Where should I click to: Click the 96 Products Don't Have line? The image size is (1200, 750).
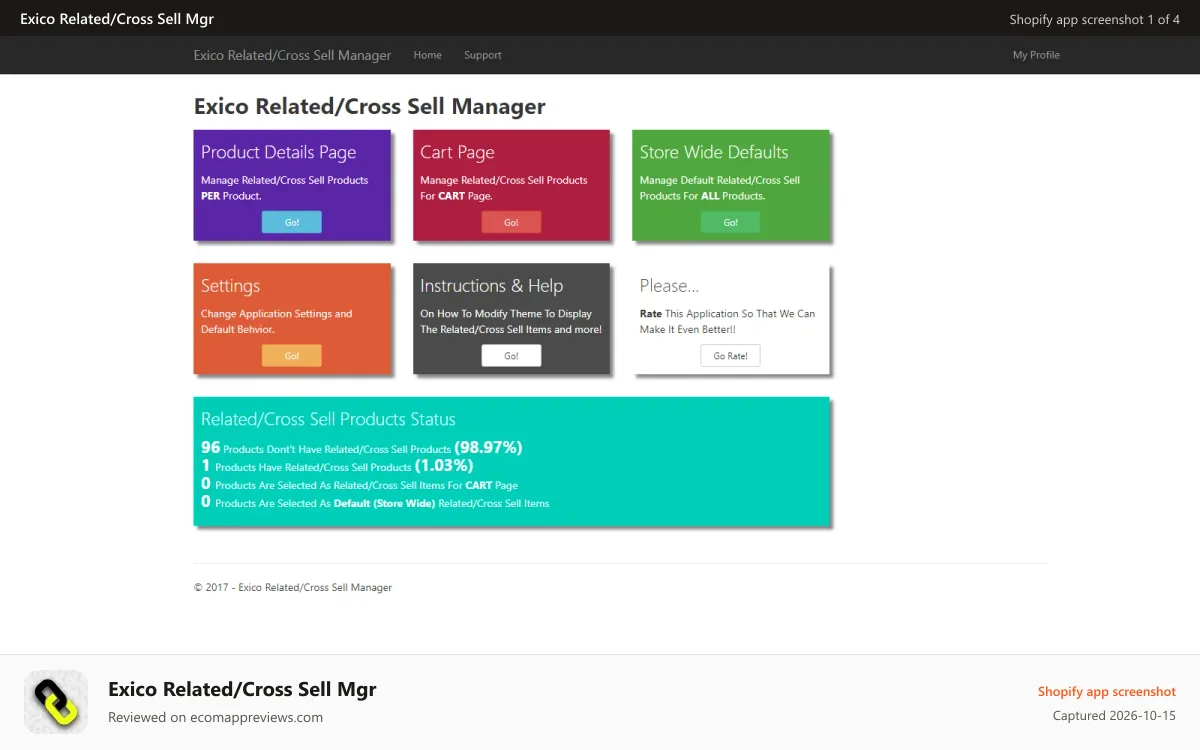pyautogui.click(x=362, y=447)
